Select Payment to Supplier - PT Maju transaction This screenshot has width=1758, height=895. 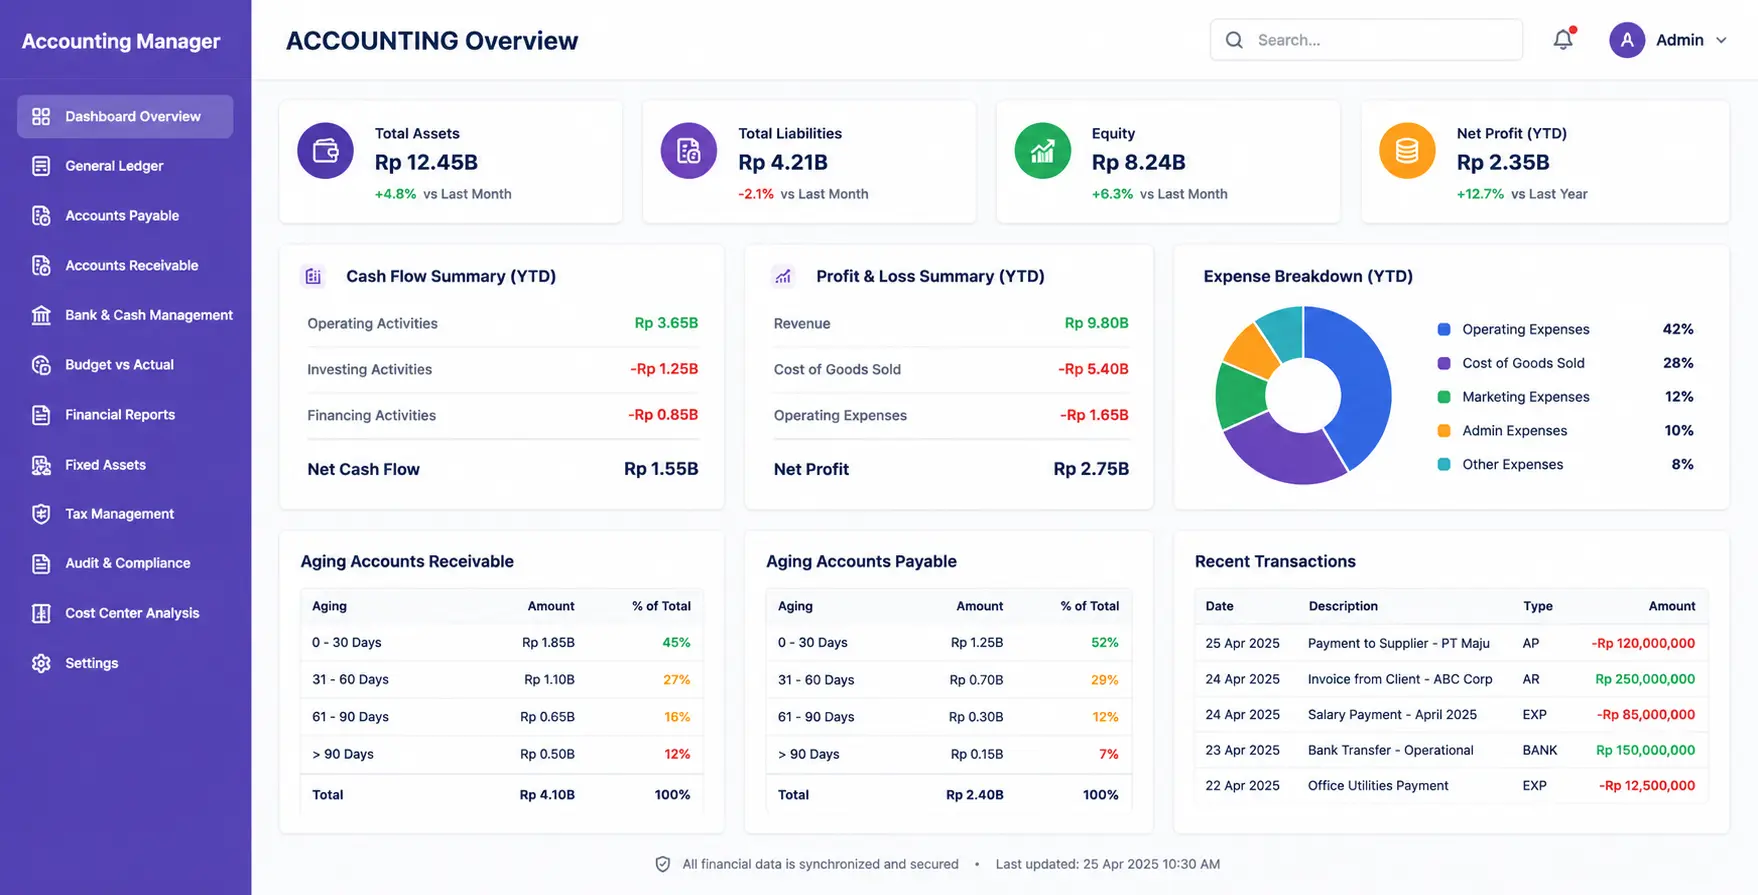pos(1451,643)
